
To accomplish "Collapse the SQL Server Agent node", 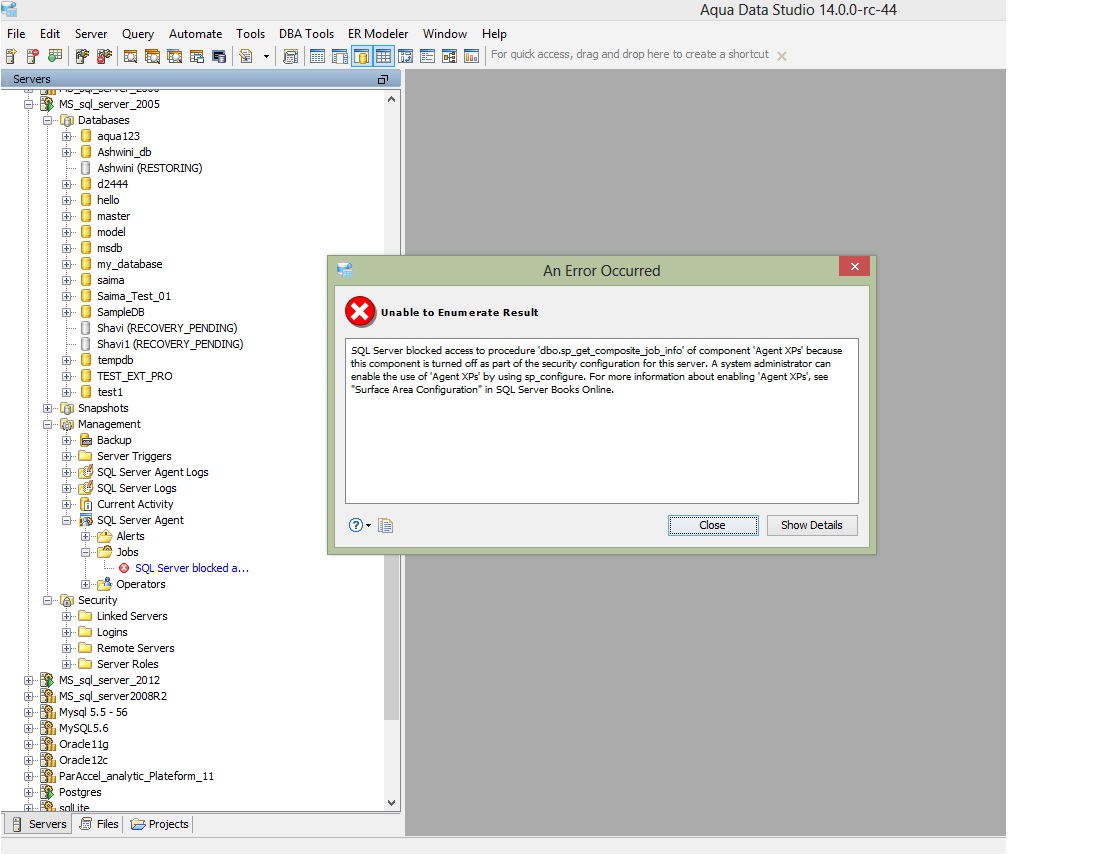I will 66,521.
